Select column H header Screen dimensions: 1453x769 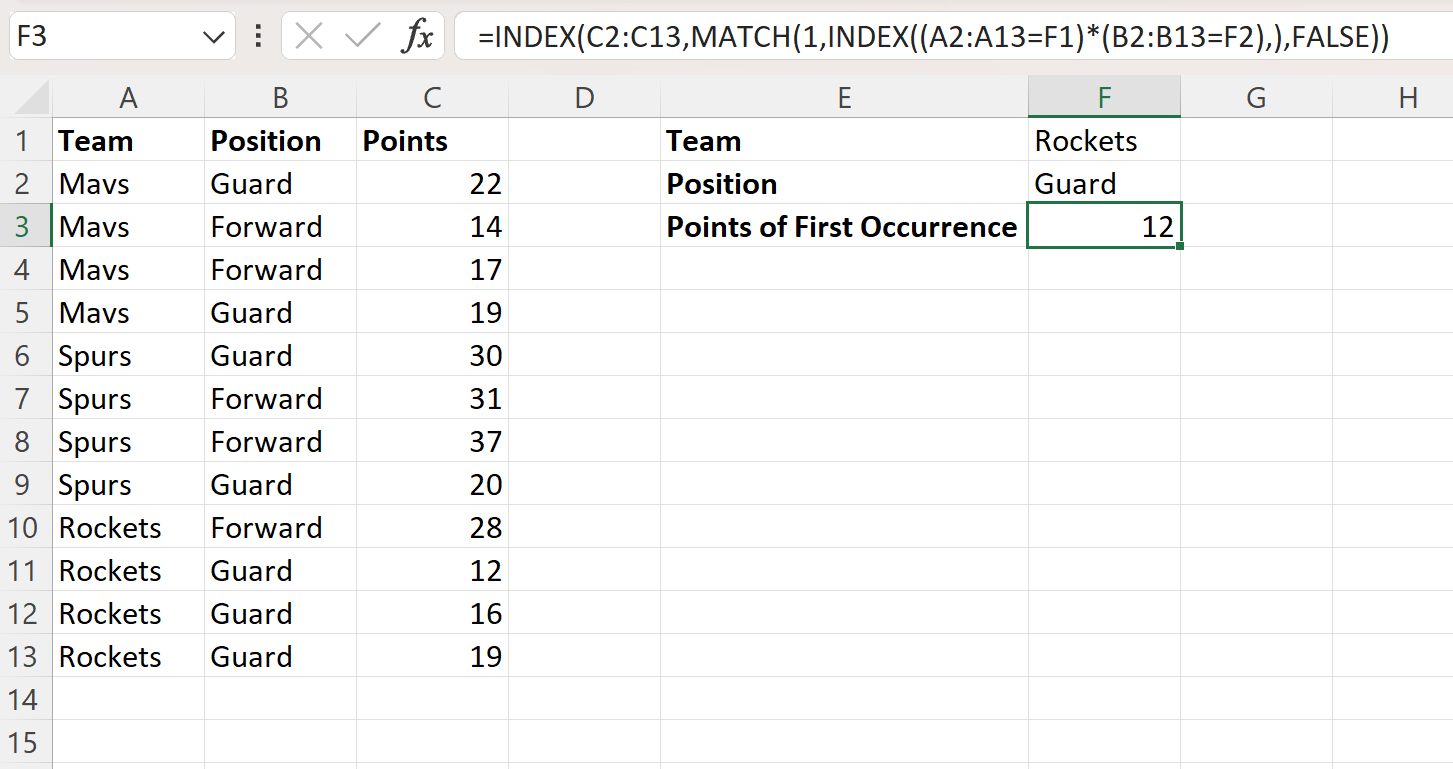[x=1408, y=97]
